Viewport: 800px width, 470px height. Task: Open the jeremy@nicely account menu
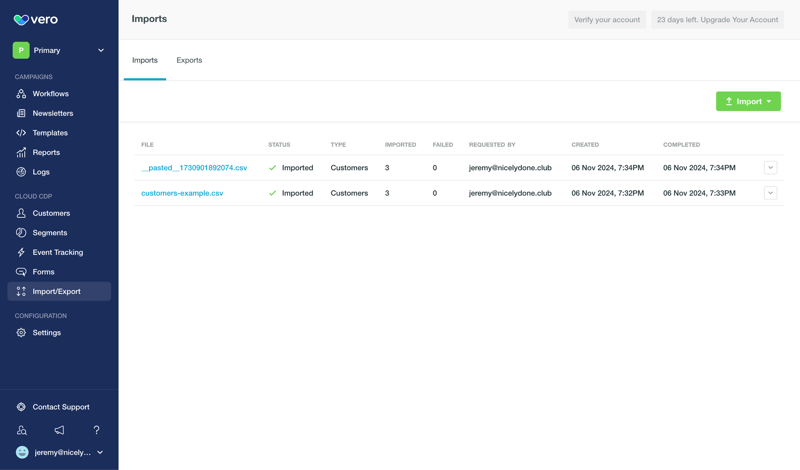click(59, 452)
